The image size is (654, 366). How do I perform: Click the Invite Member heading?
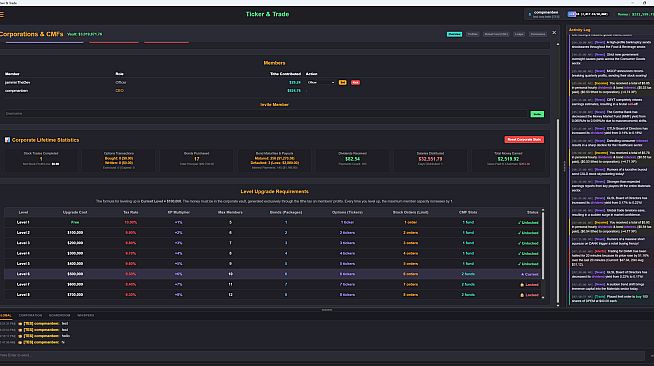pos(274,105)
